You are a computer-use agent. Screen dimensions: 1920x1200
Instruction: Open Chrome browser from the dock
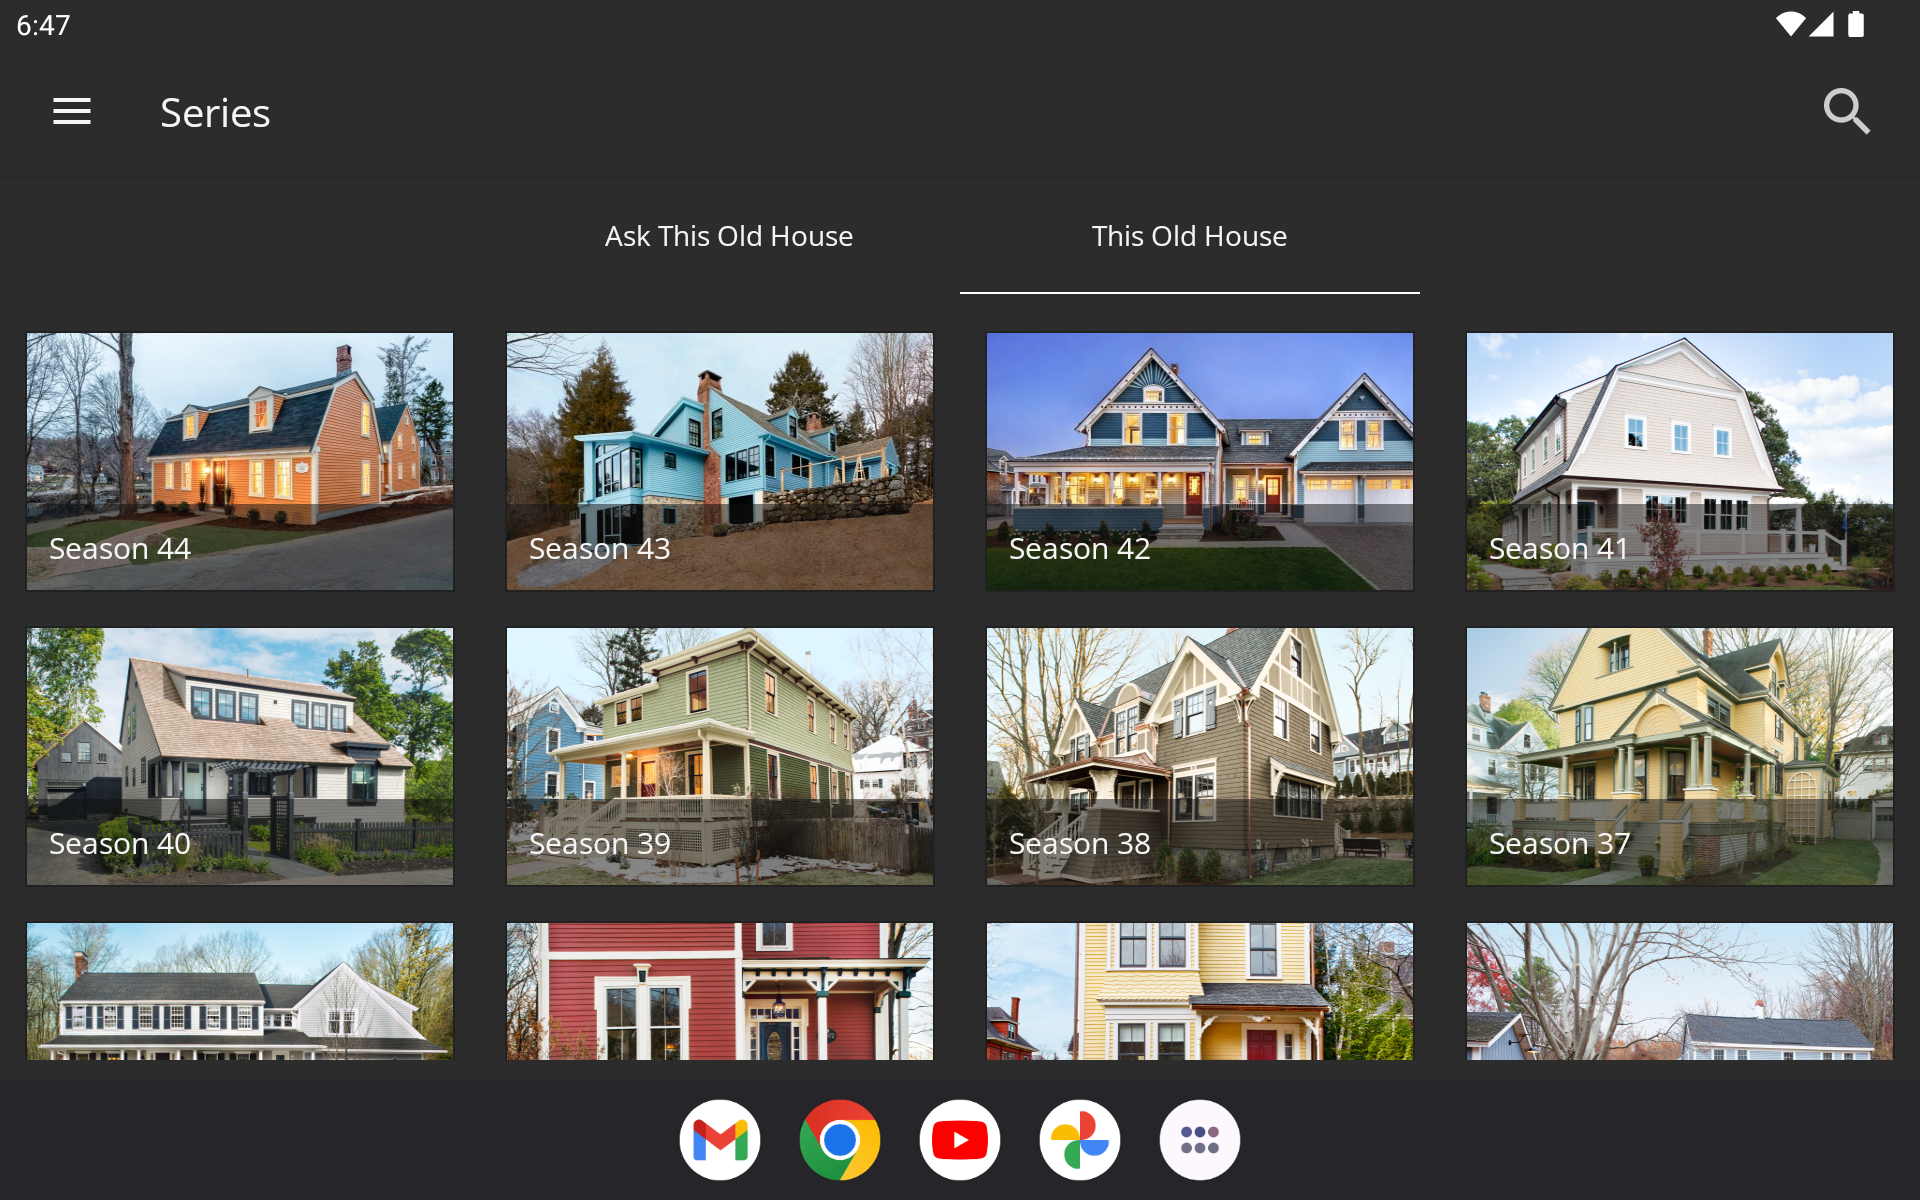[x=840, y=1140]
